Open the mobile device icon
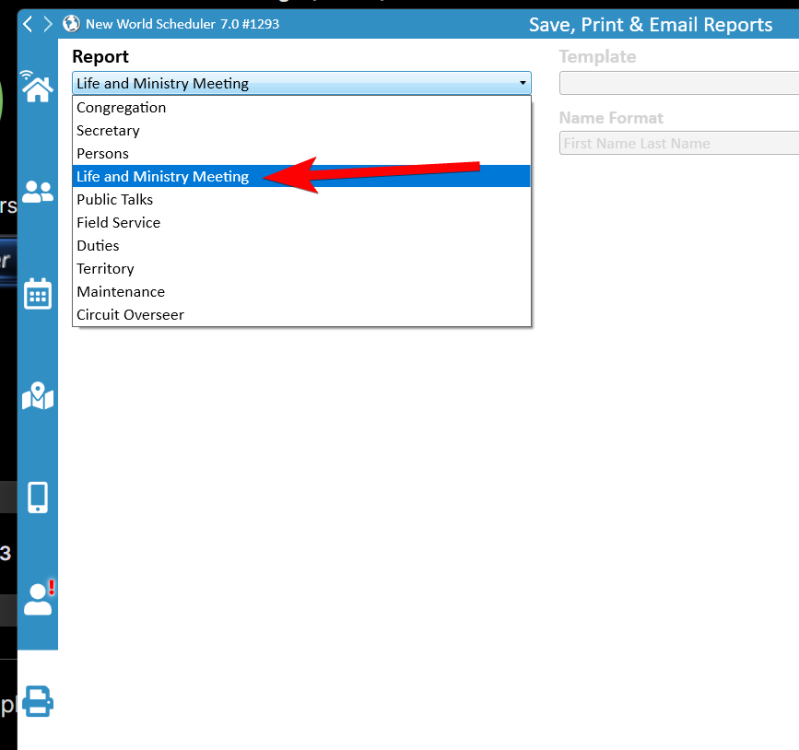Screen dimensions: 799x750 [37, 497]
